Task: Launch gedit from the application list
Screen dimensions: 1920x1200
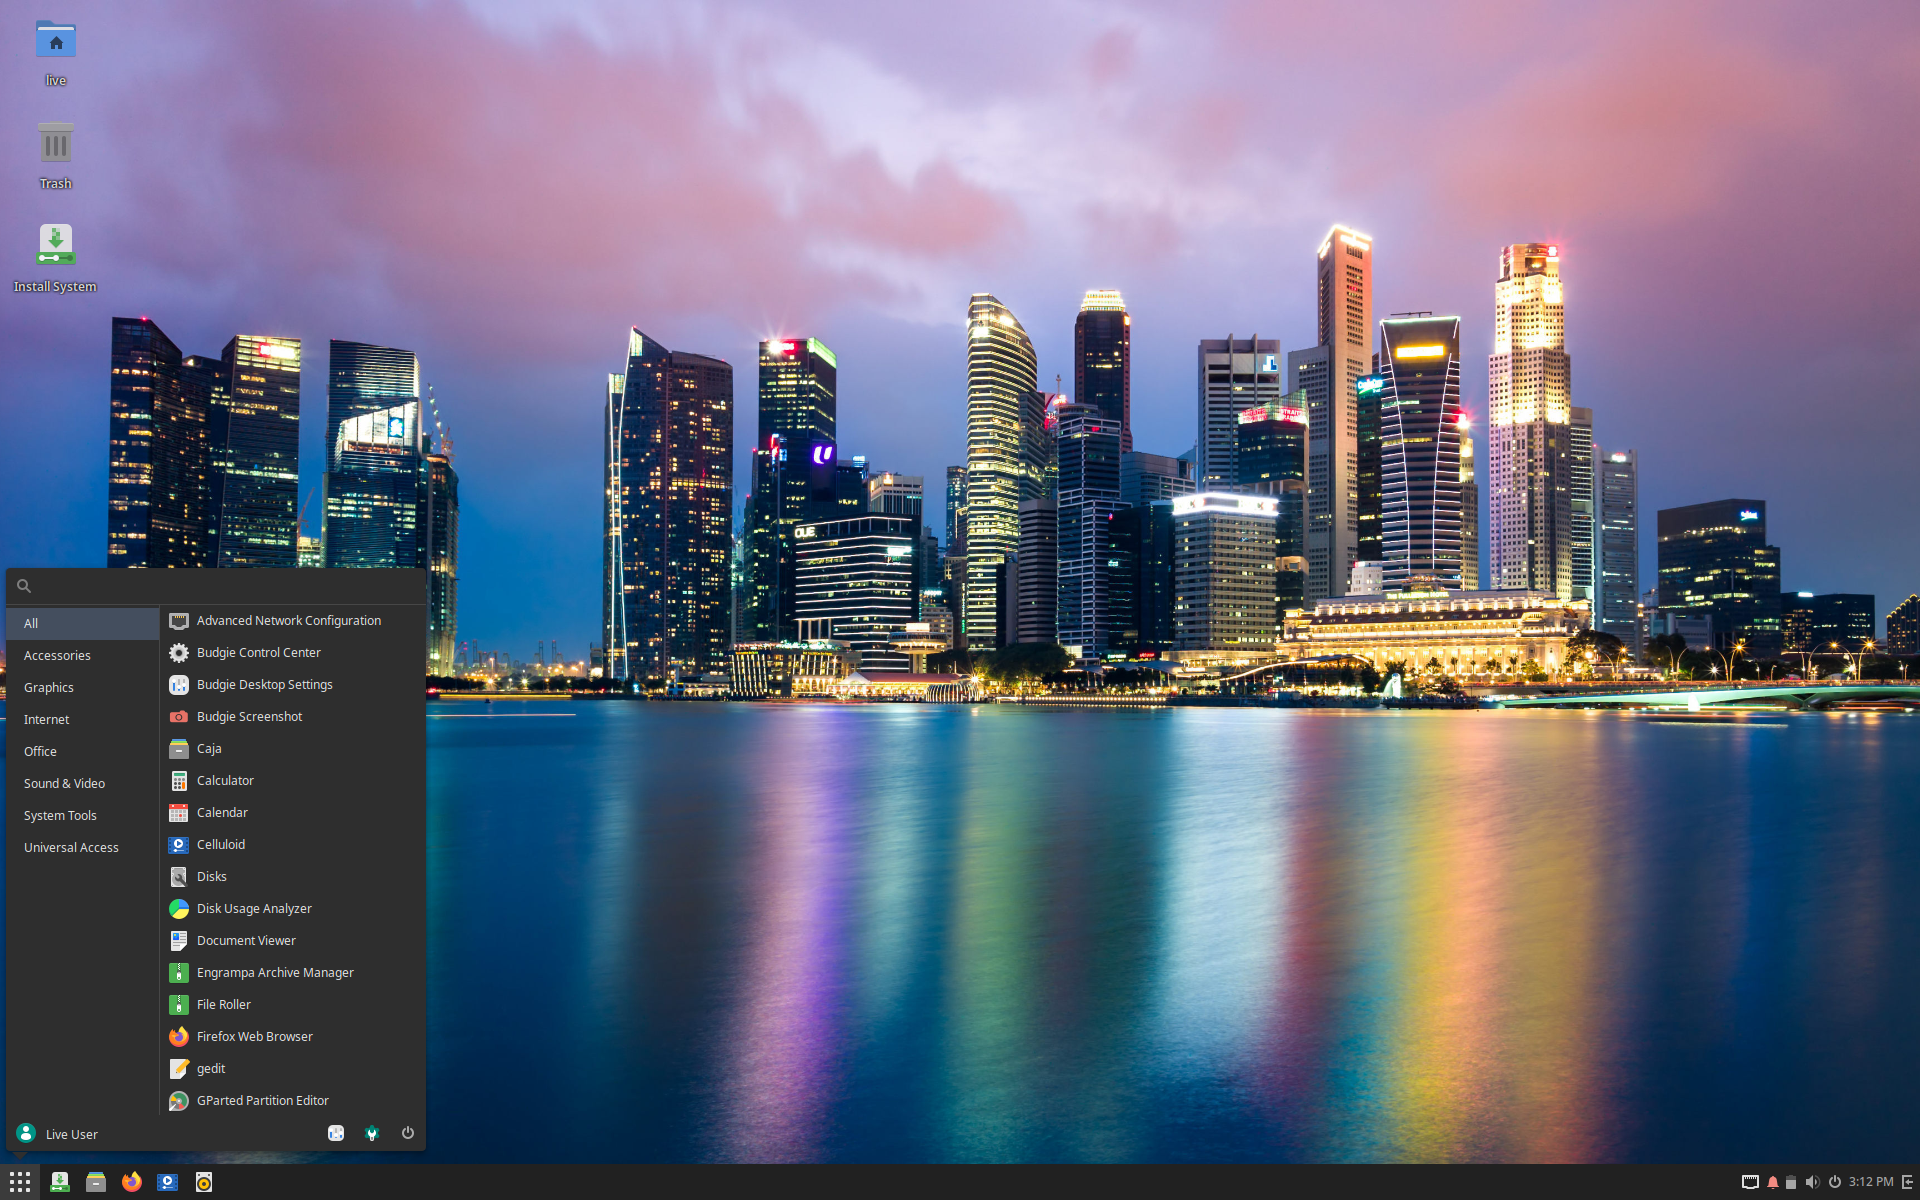Action: tap(292, 1069)
